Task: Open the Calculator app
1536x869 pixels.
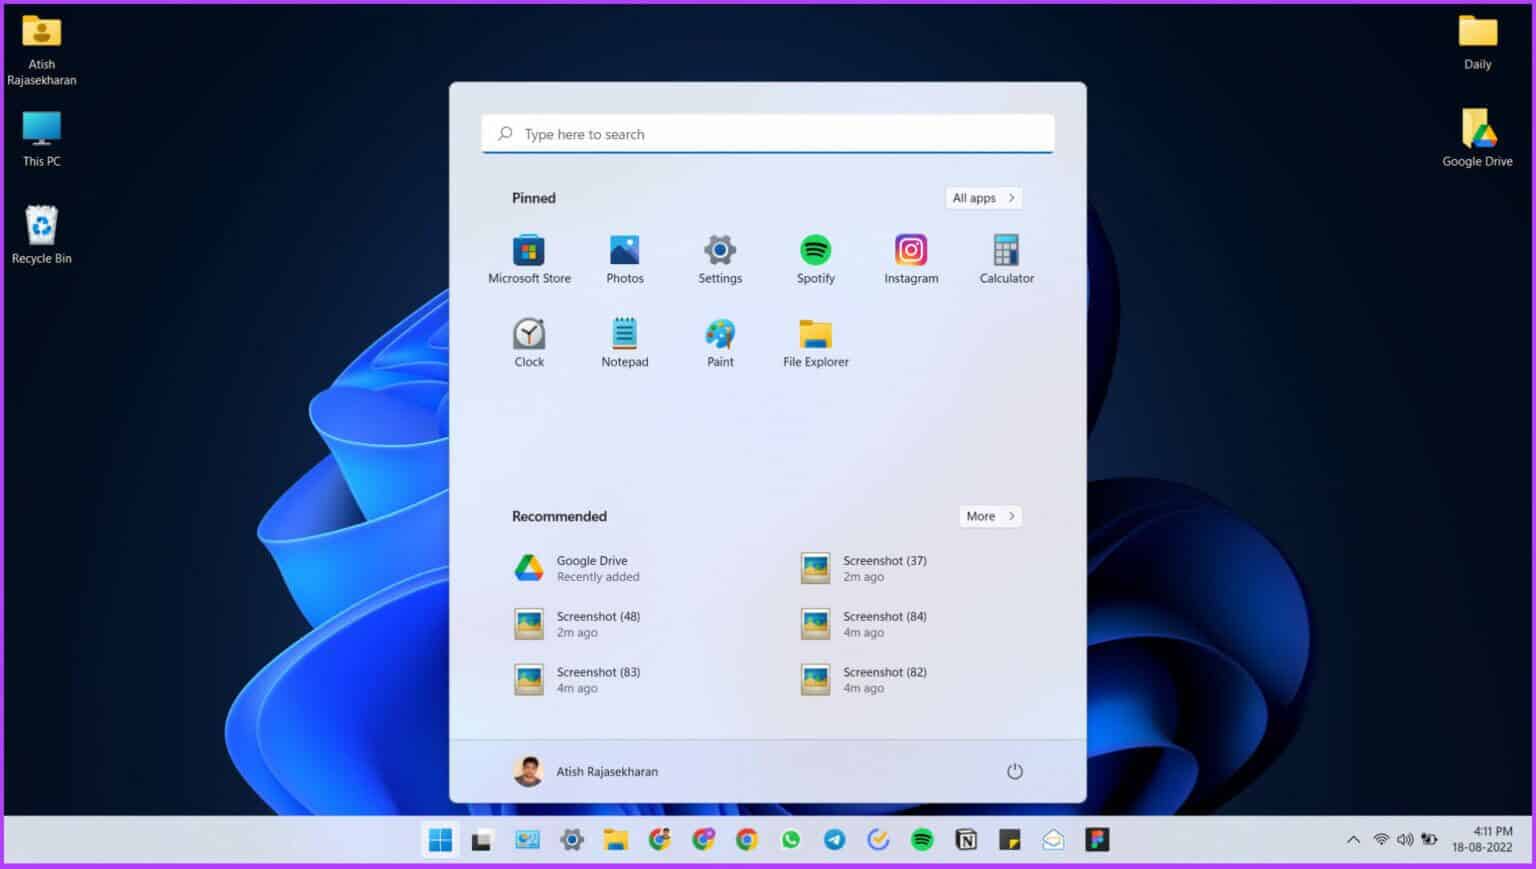Action: tap(1006, 259)
